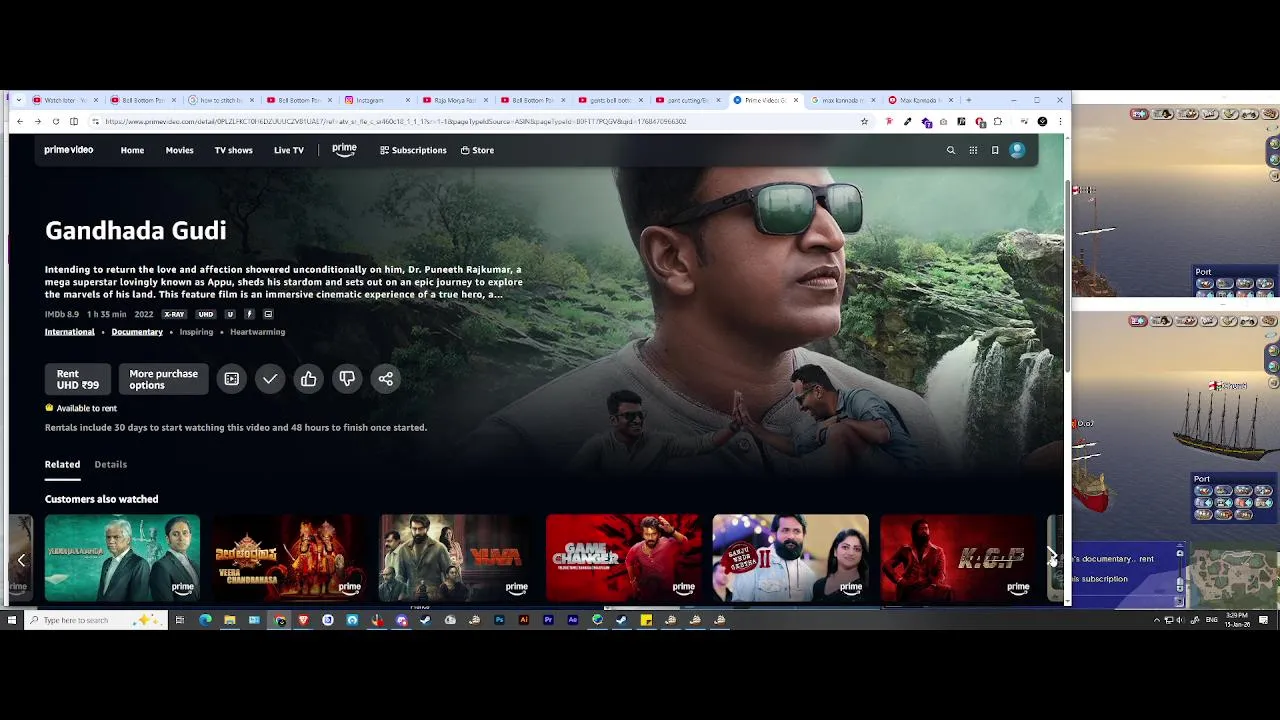Screen dimensions: 1280x720
Task: Open the International genre link
Action: pos(70,332)
